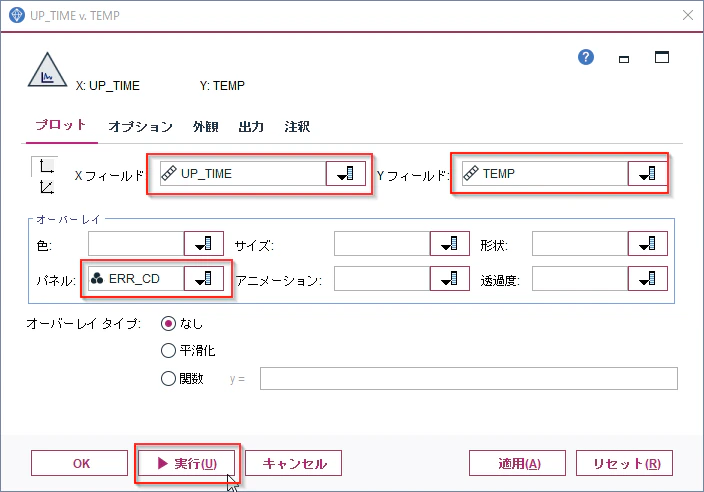The image size is (704, 492).
Task: Click the empty アニメーション field box
Action: pyautogui.click(x=382, y=279)
